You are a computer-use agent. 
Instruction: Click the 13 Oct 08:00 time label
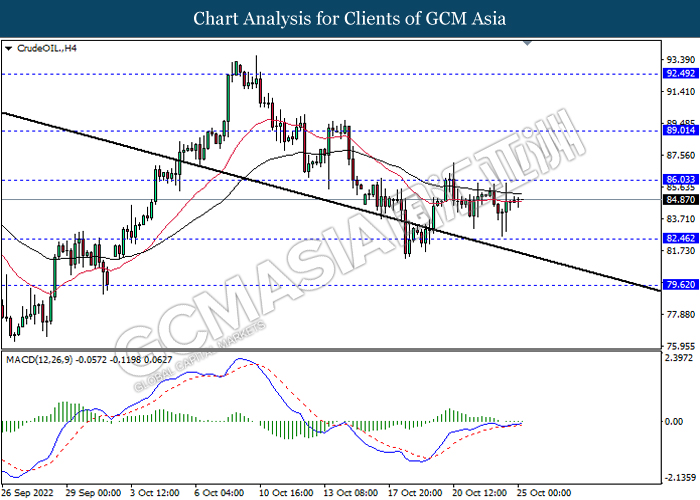[x=351, y=493]
